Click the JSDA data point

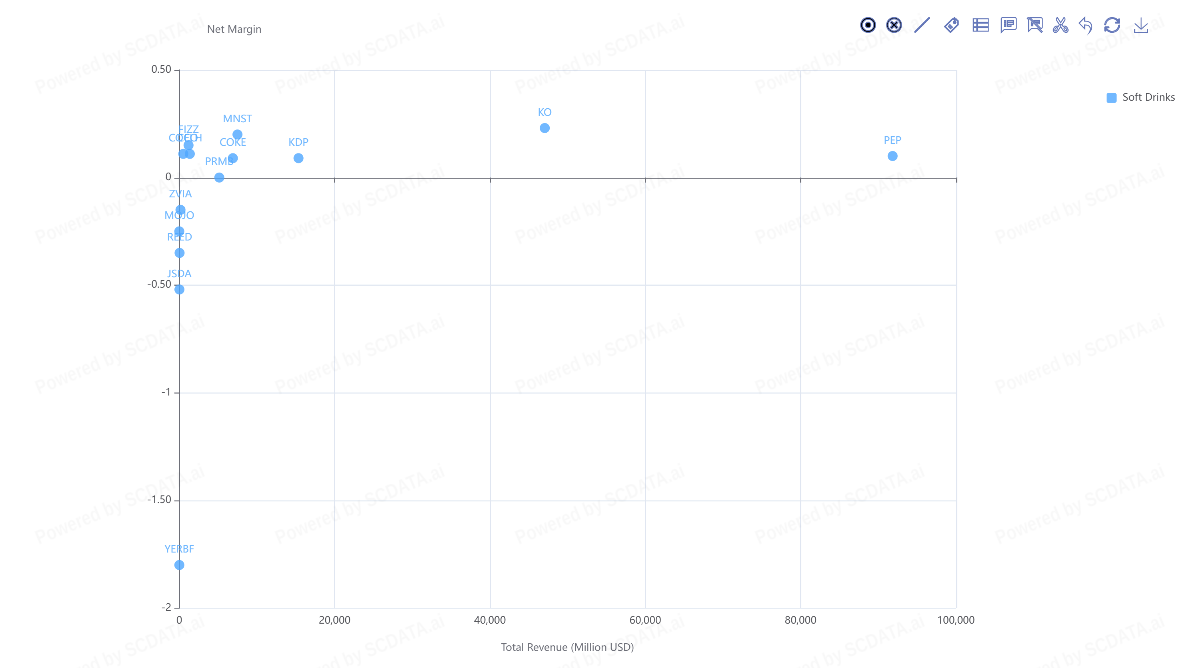[x=179, y=289]
